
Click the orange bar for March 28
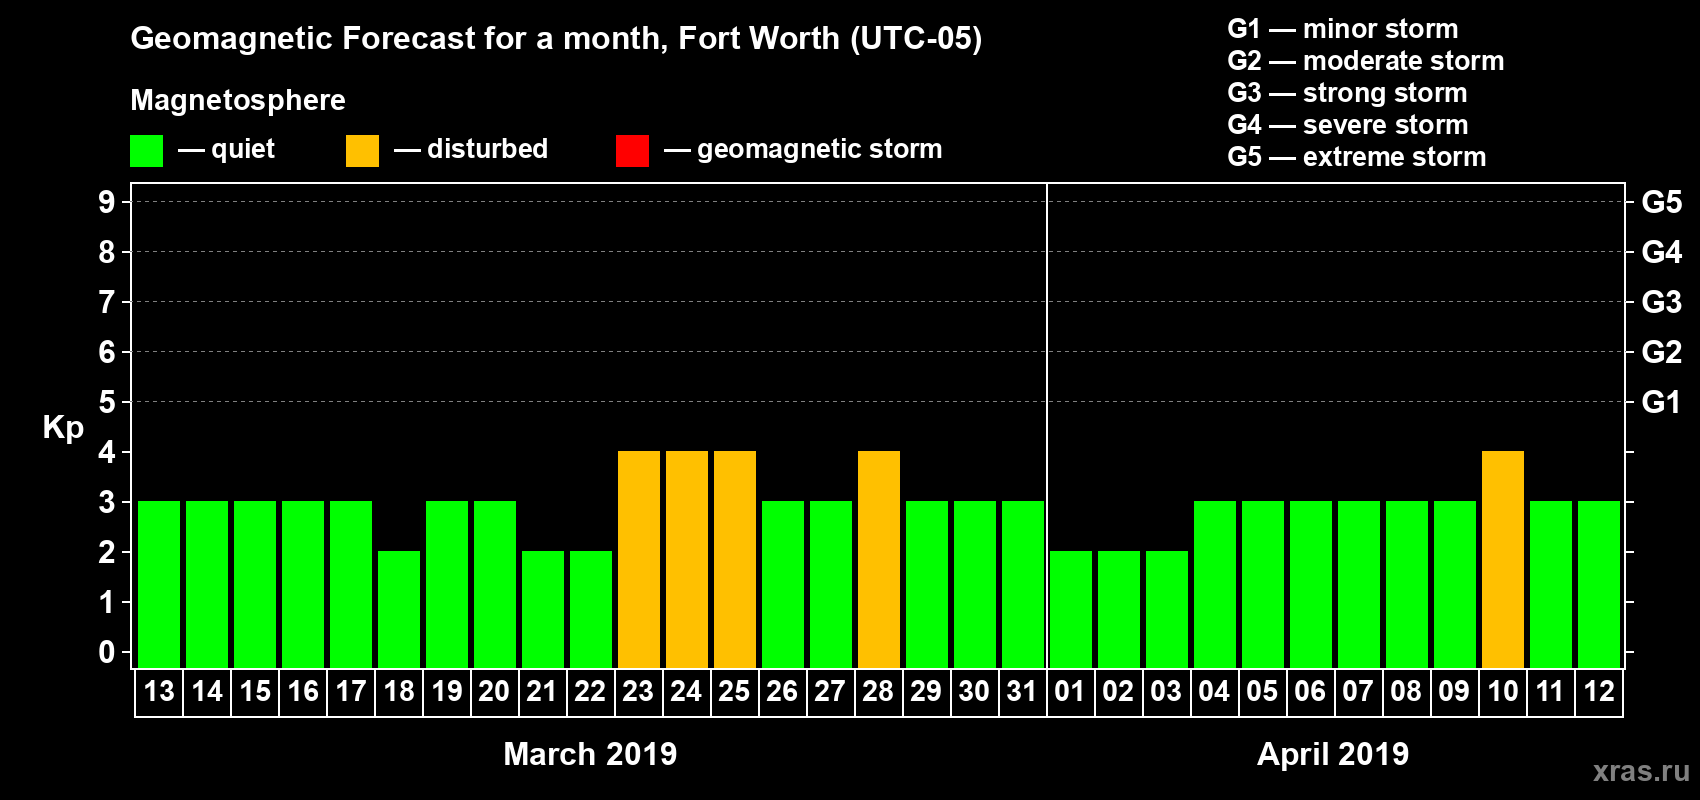(x=879, y=560)
